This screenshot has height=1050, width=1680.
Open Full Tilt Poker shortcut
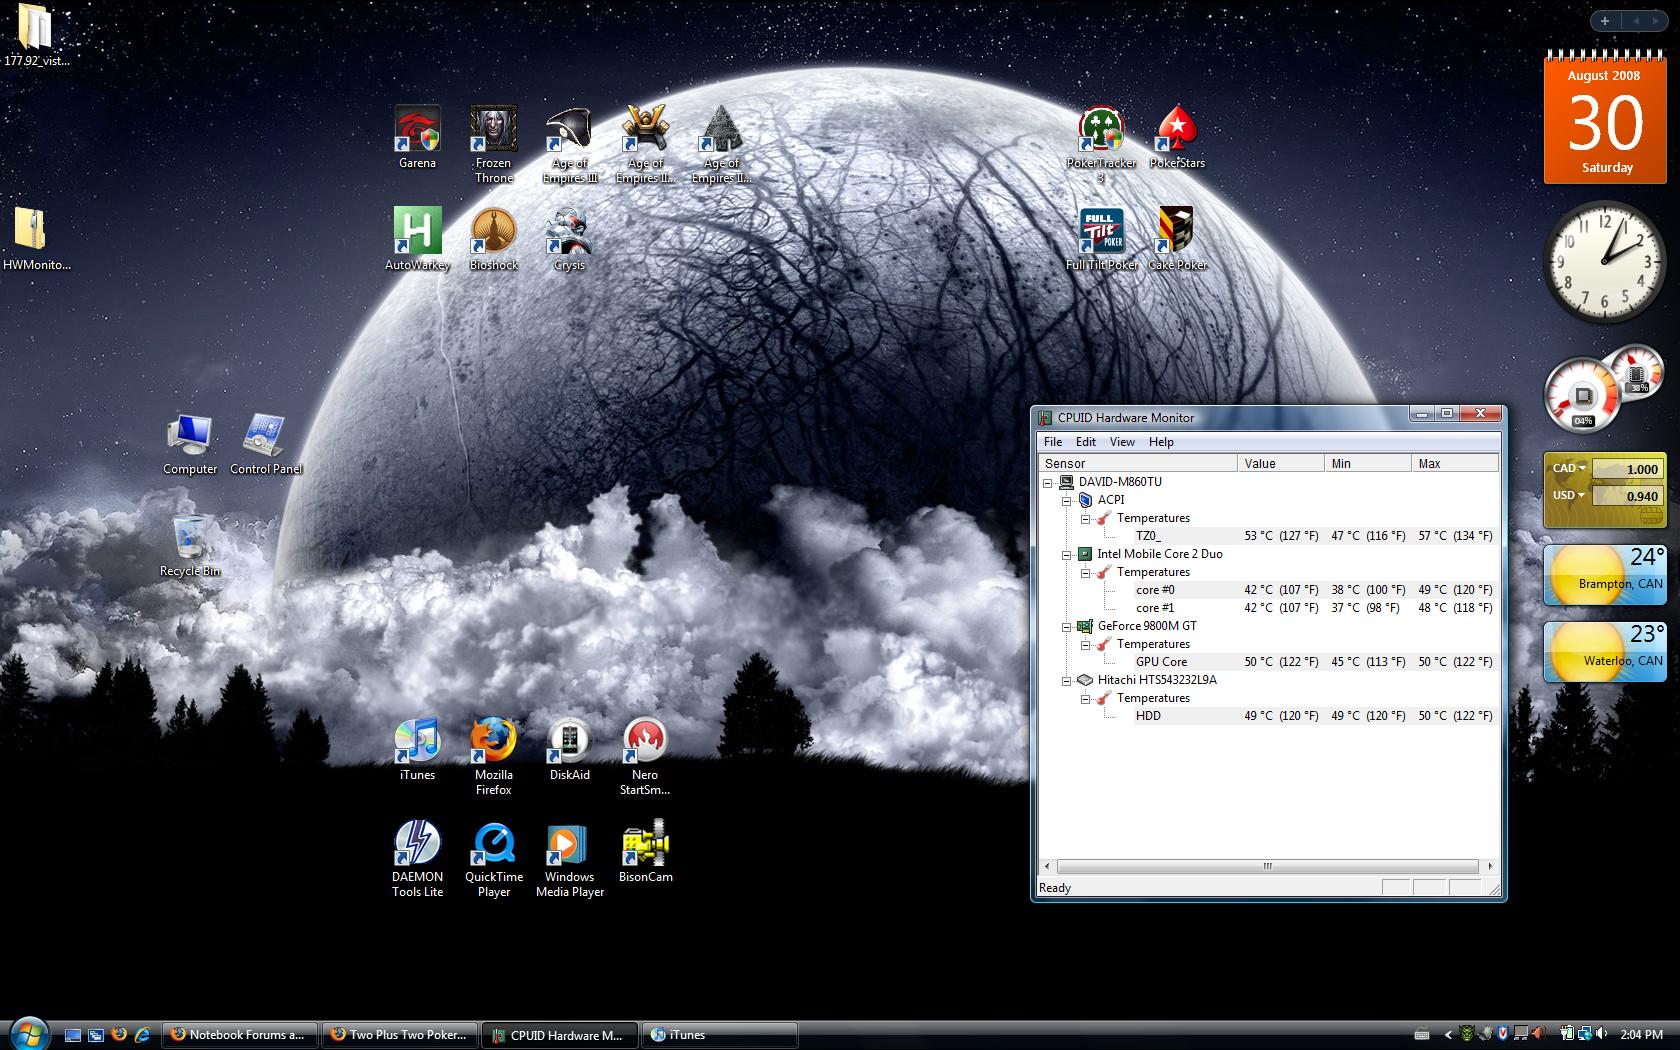pyautogui.click(x=1101, y=239)
